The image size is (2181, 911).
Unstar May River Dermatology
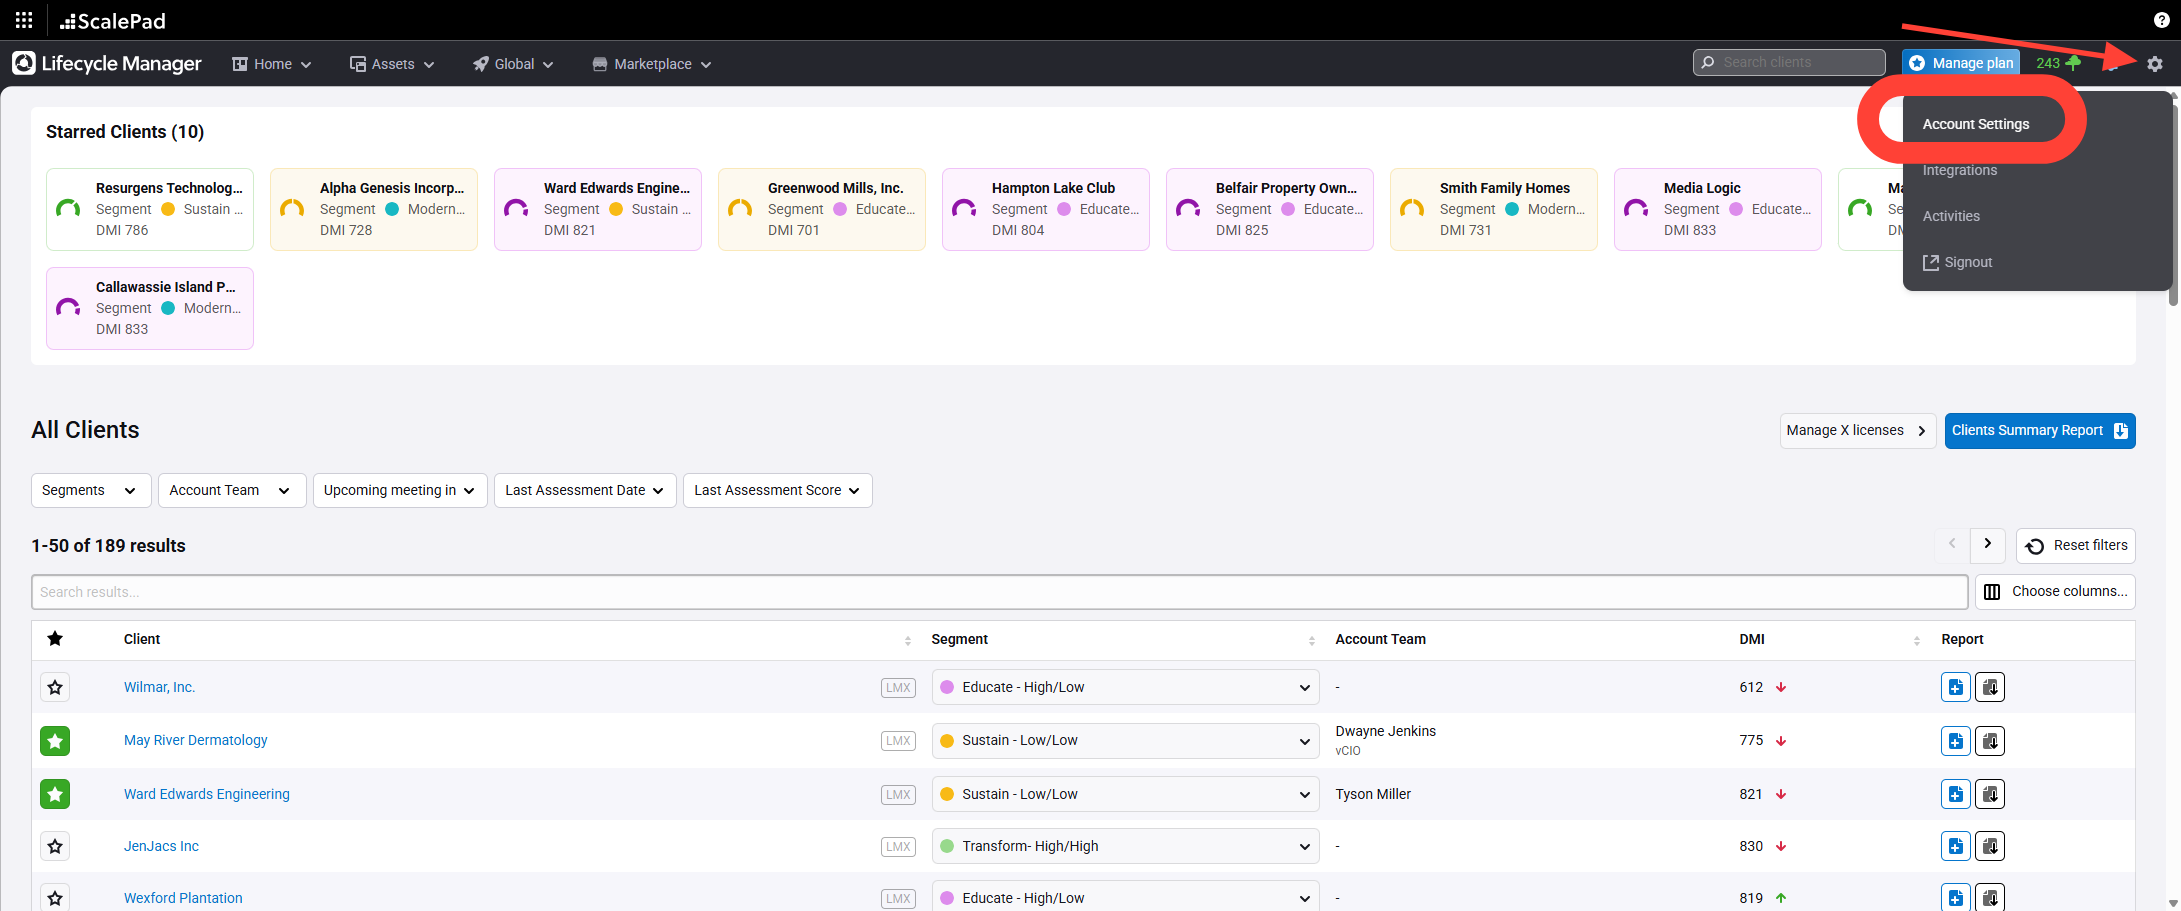pyautogui.click(x=55, y=741)
